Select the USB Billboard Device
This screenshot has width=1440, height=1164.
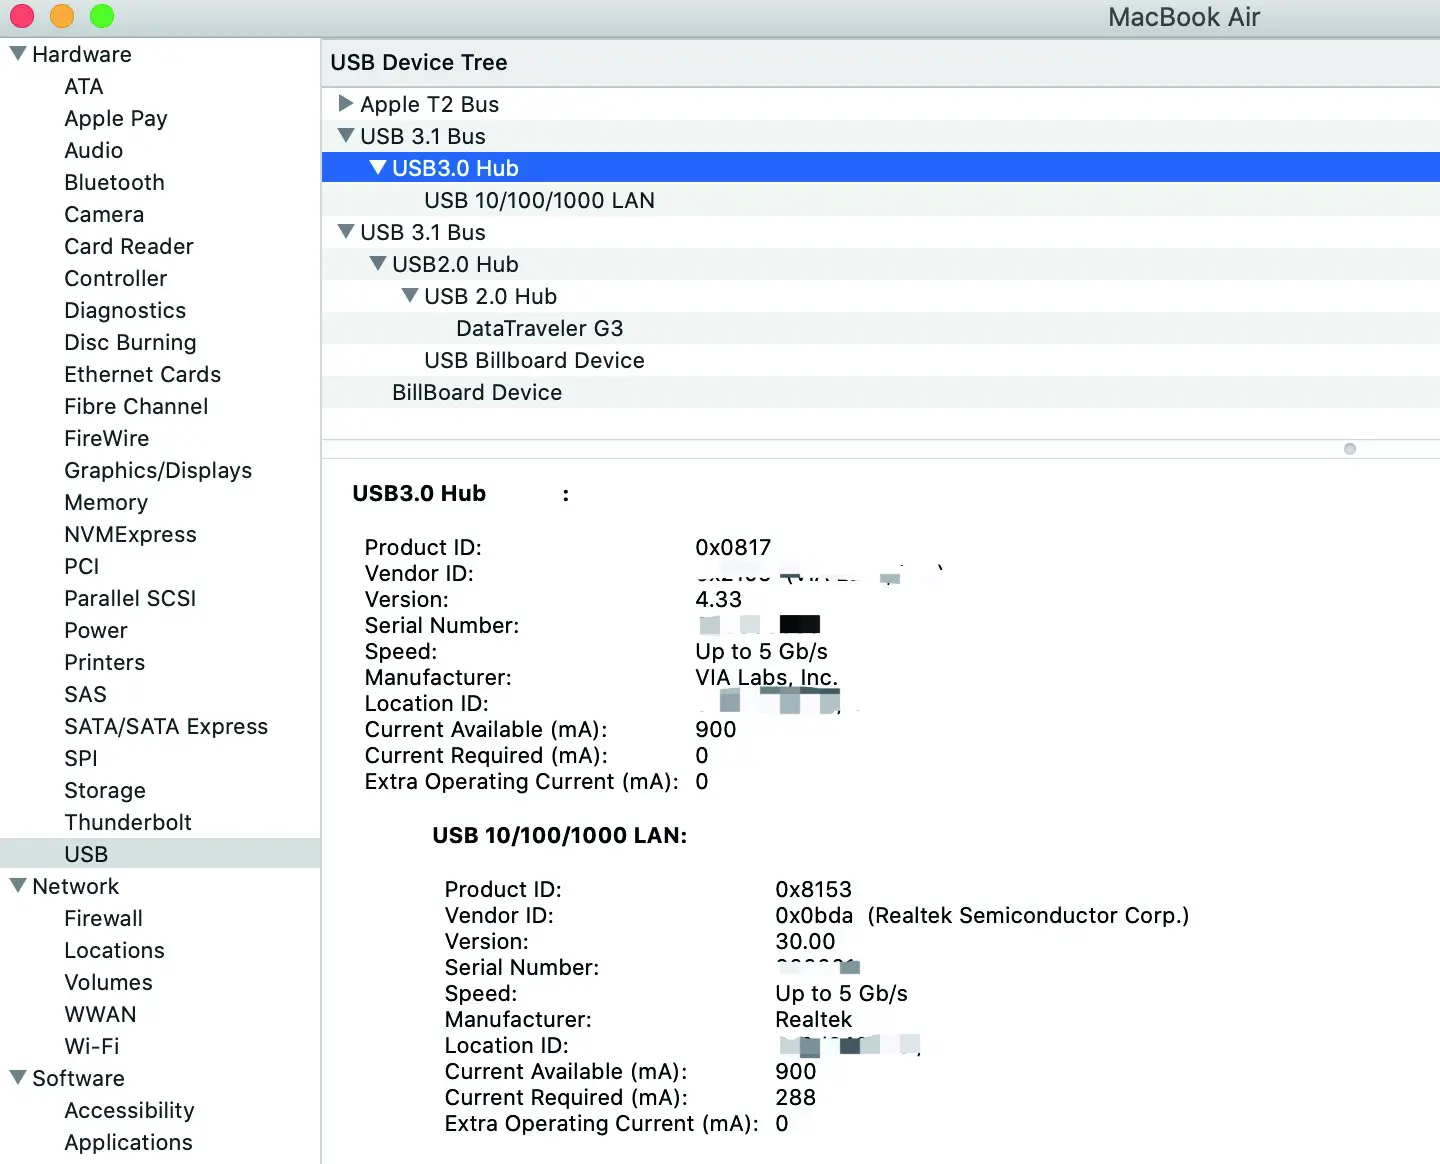(534, 360)
